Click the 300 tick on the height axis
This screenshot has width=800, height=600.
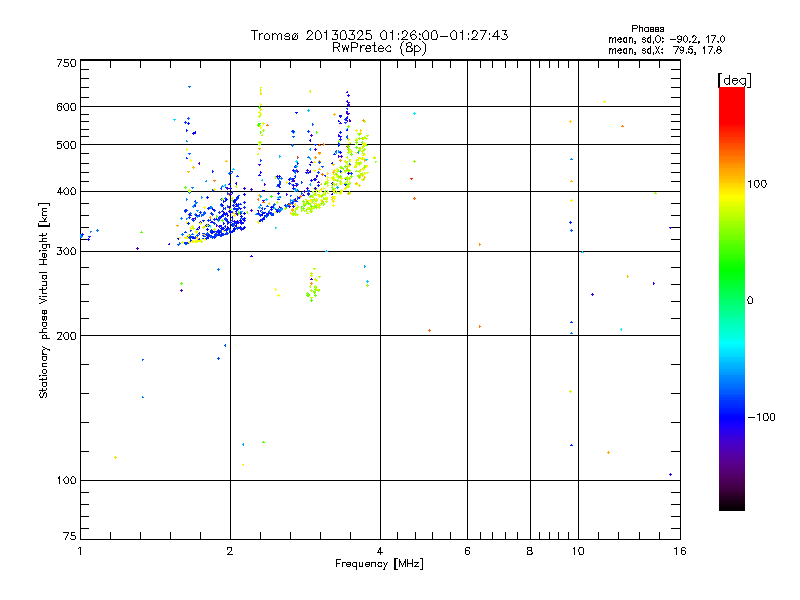[x=66, y=251]
